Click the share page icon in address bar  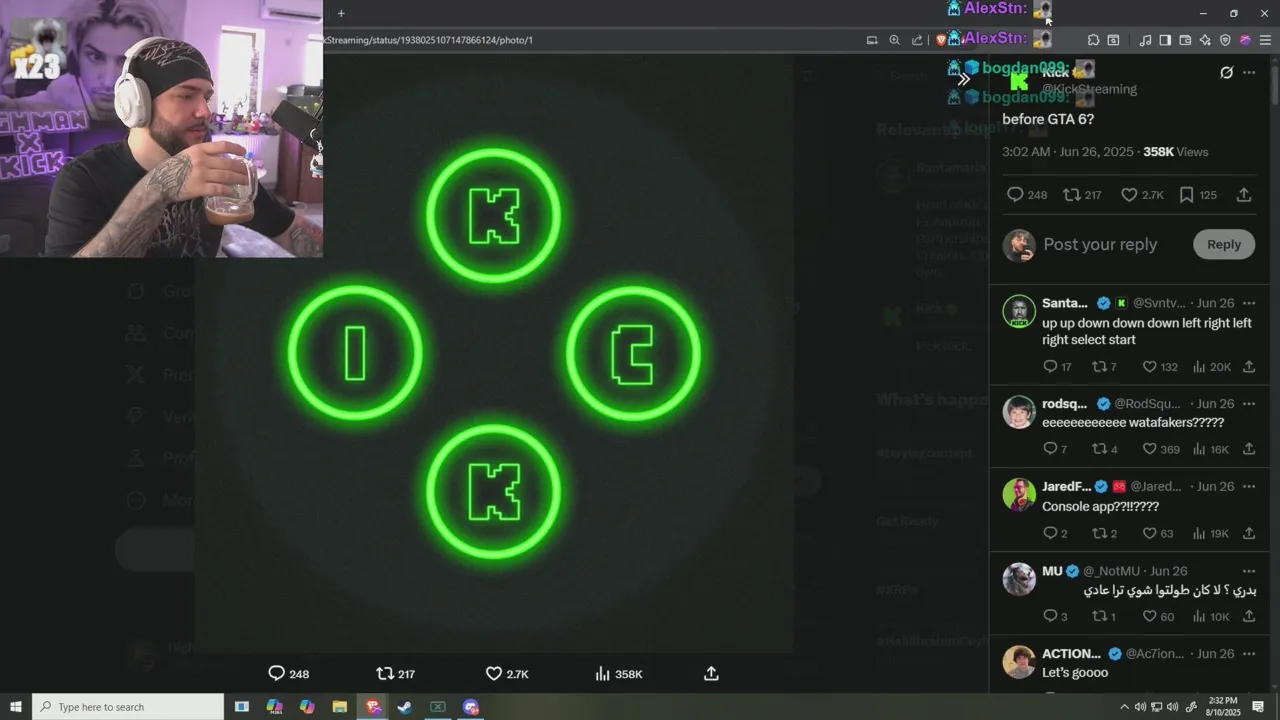pyautogui.click(x=917, y=40)
